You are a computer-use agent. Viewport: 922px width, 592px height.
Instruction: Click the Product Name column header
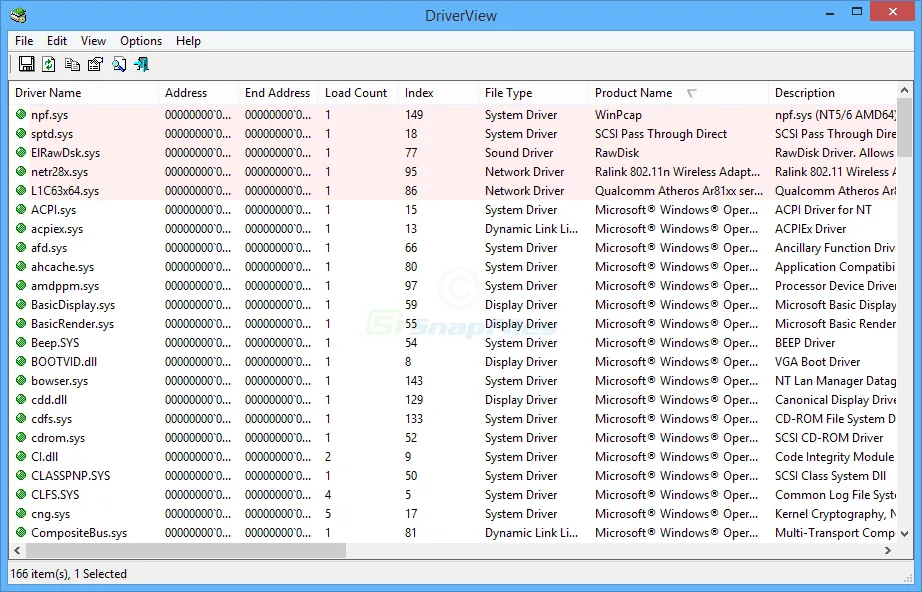(x=679, y=93)
